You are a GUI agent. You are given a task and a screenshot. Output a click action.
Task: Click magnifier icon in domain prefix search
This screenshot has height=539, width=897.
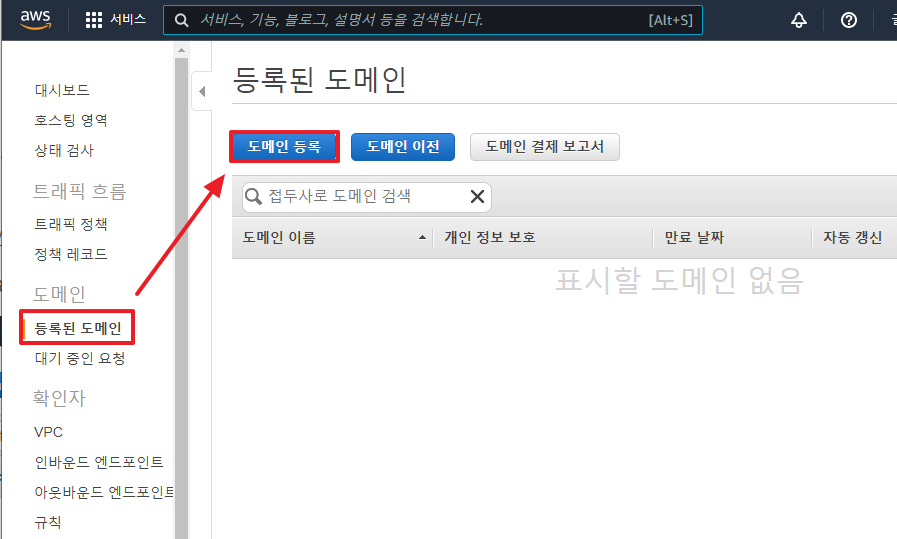pyautogui.click(x=253, y=197)
